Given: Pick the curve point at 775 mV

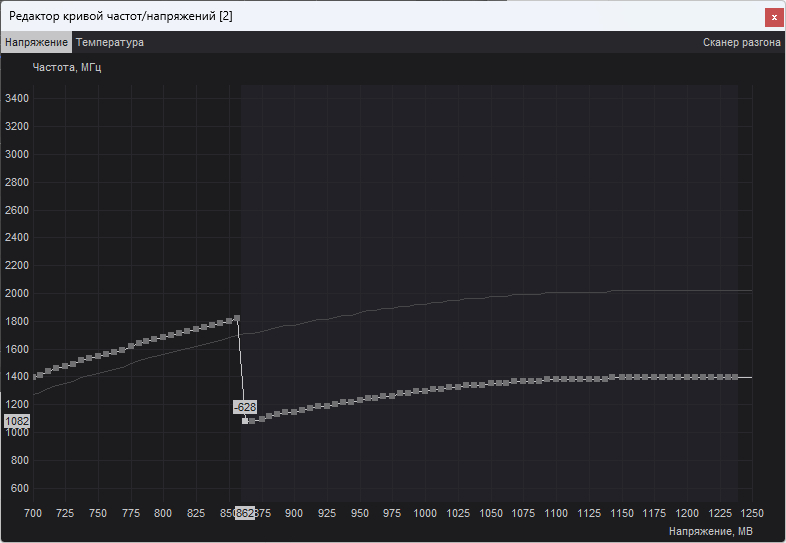Looking at the screenshot, I should (x=131, y=346).
